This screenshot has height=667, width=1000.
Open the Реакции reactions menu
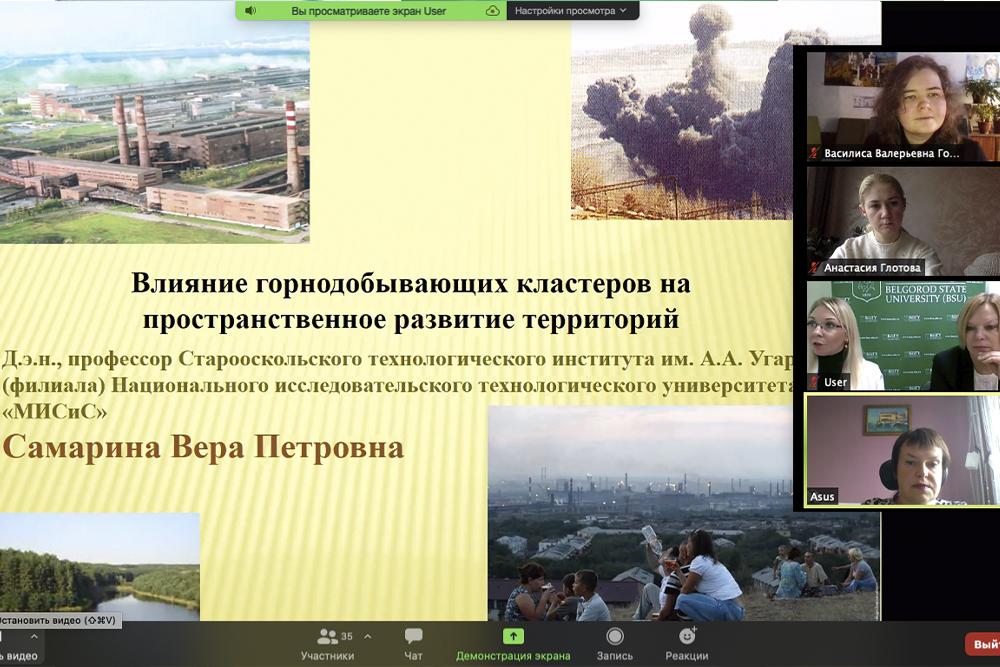click(687, 643)
